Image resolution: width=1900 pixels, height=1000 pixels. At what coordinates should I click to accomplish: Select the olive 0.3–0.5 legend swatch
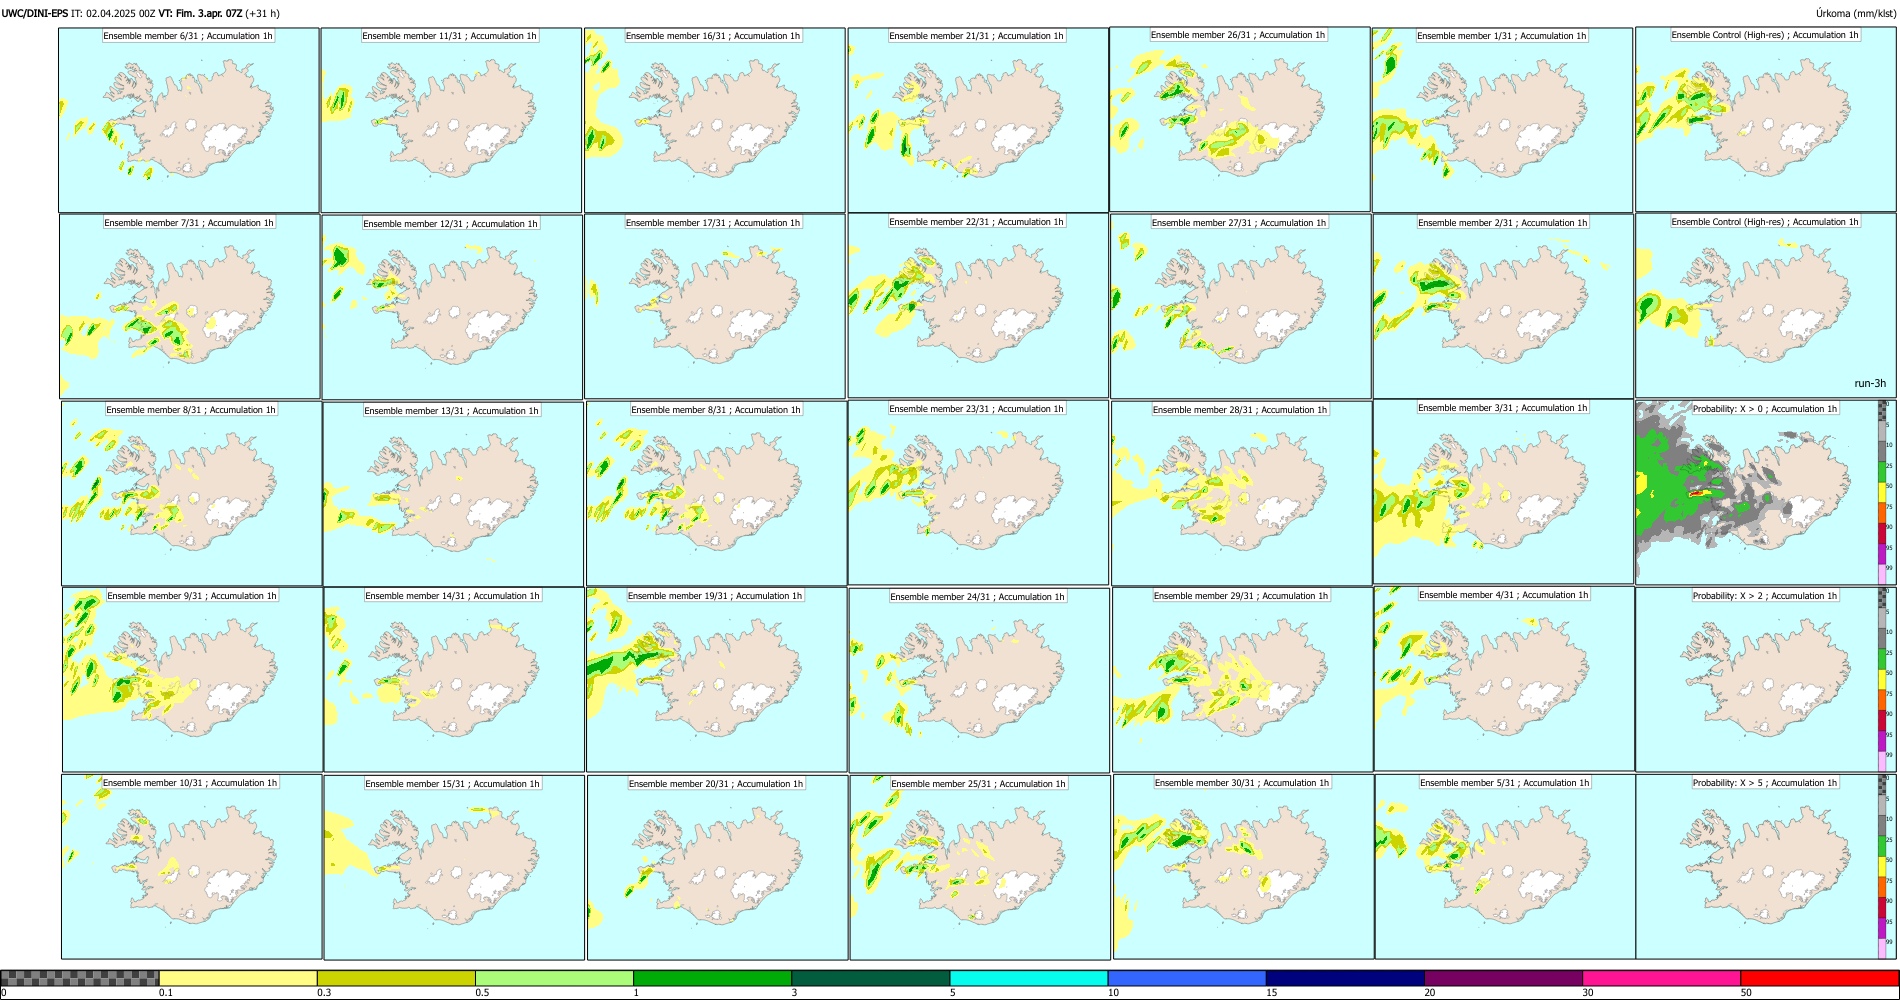396,978
